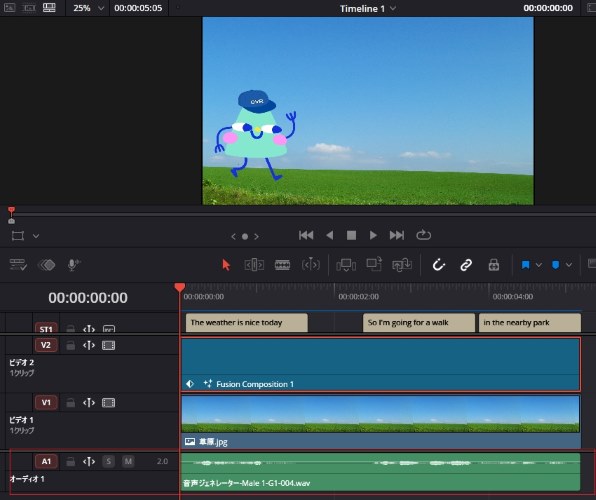Viewport: 596px width, 500px height.
Task: Go to first frame button
Action: pyautogui.click(x=306, y=235)
